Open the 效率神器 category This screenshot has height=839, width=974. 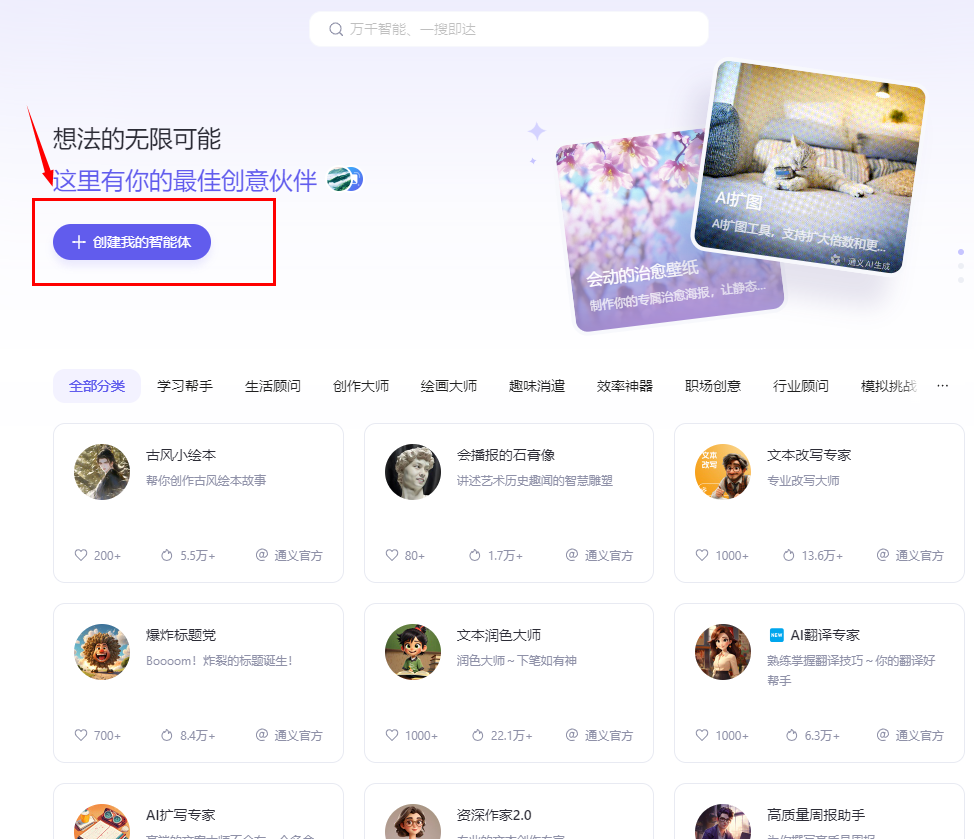(624, 385)
